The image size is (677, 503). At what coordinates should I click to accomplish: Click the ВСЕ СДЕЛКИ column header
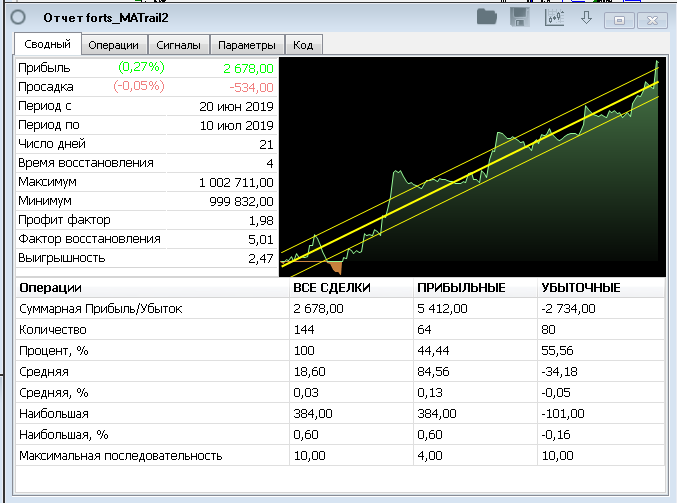coord(331,288)
